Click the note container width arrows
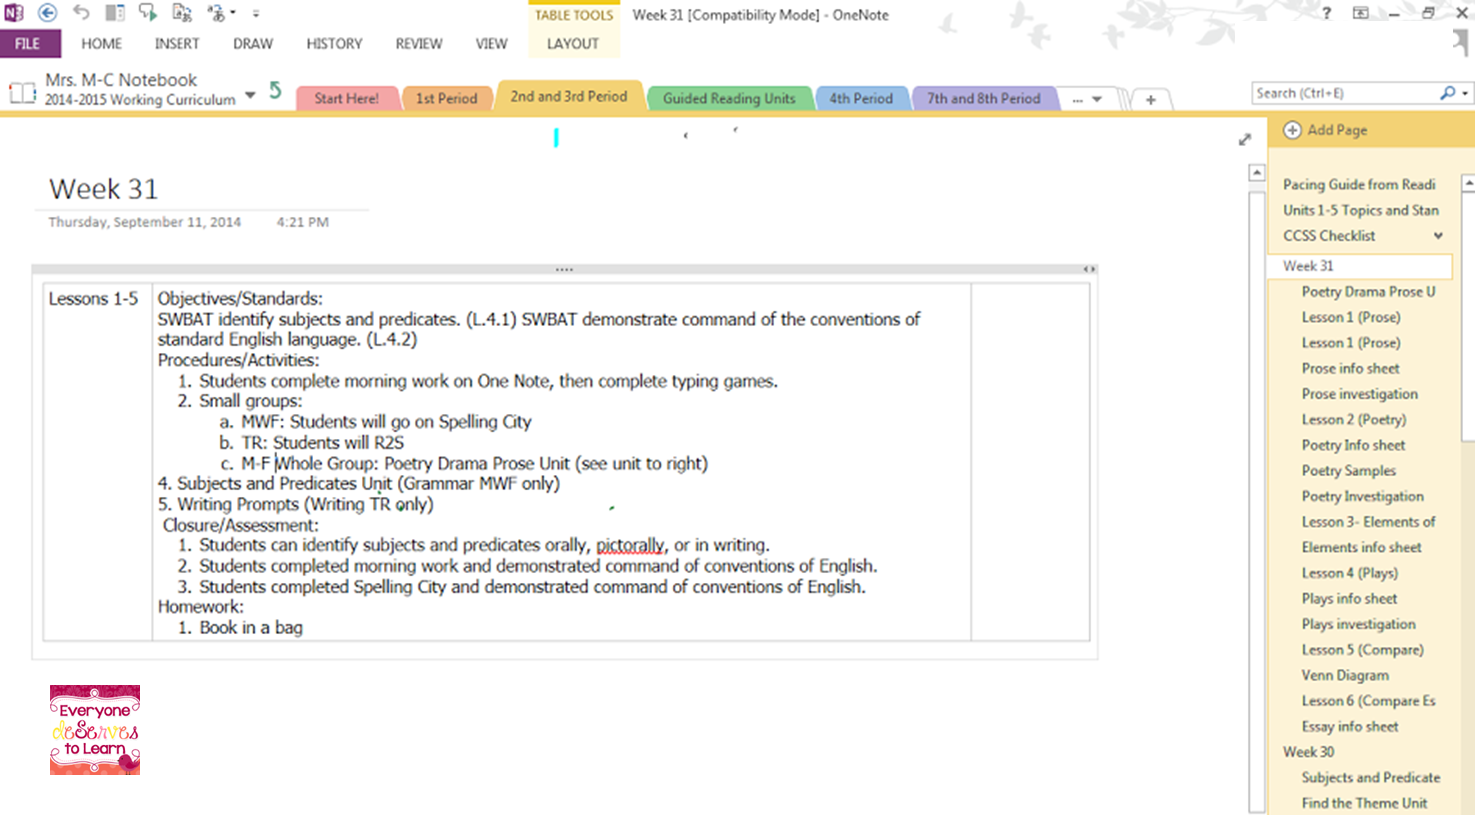1475x815 pixels. pyautogui.click(x=1089, y=269)
